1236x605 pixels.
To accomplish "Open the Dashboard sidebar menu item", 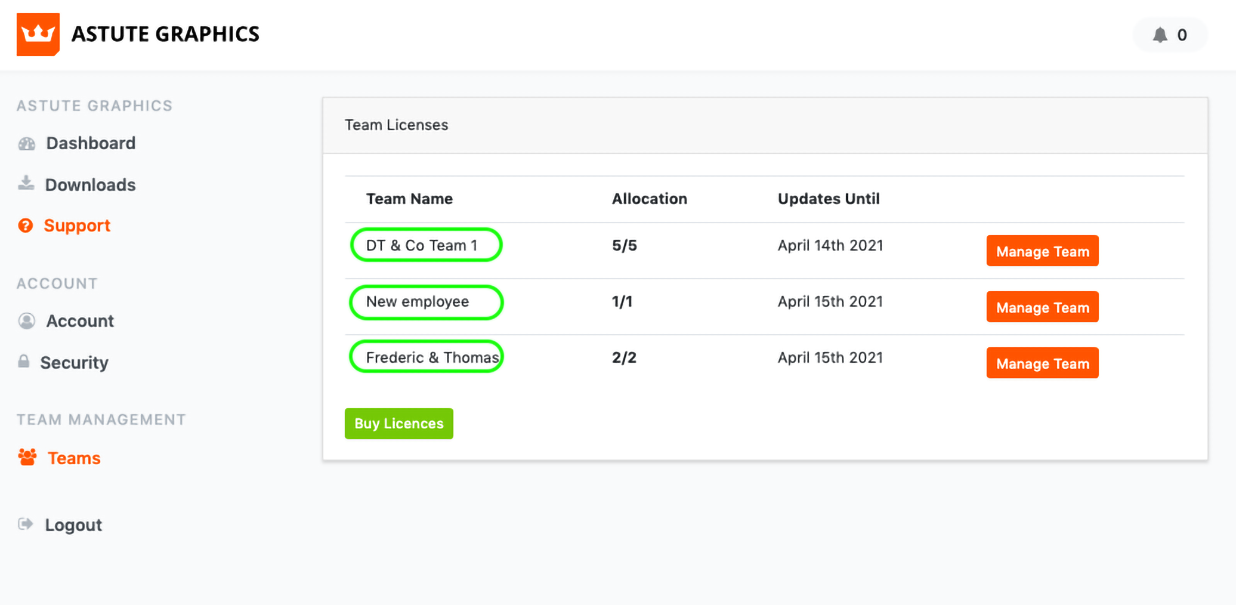I will pyautogui.click(x=90, y=143).
